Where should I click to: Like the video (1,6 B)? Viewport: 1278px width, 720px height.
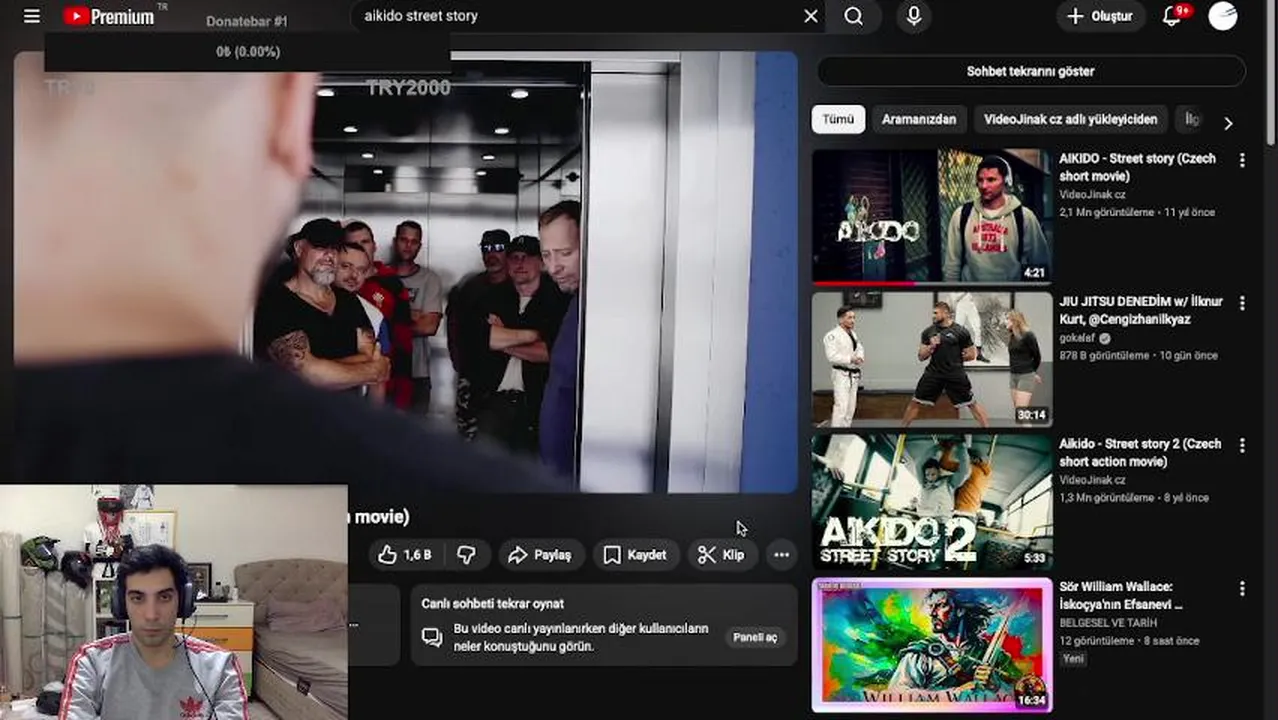(404, 555)
